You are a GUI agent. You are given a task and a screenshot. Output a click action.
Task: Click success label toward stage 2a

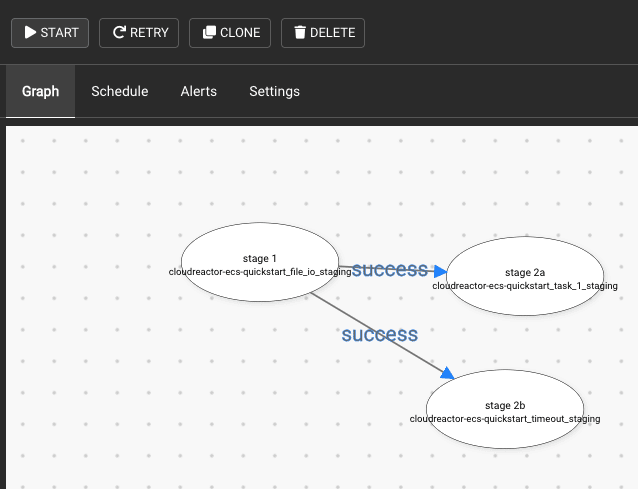(x=389, y=269)
